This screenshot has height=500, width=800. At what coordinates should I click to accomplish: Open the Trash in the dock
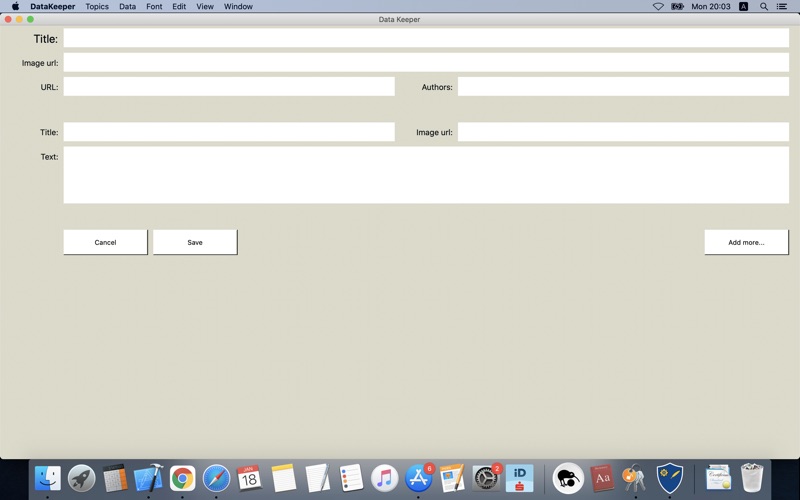pyautogui.click(x=752, y=478)
